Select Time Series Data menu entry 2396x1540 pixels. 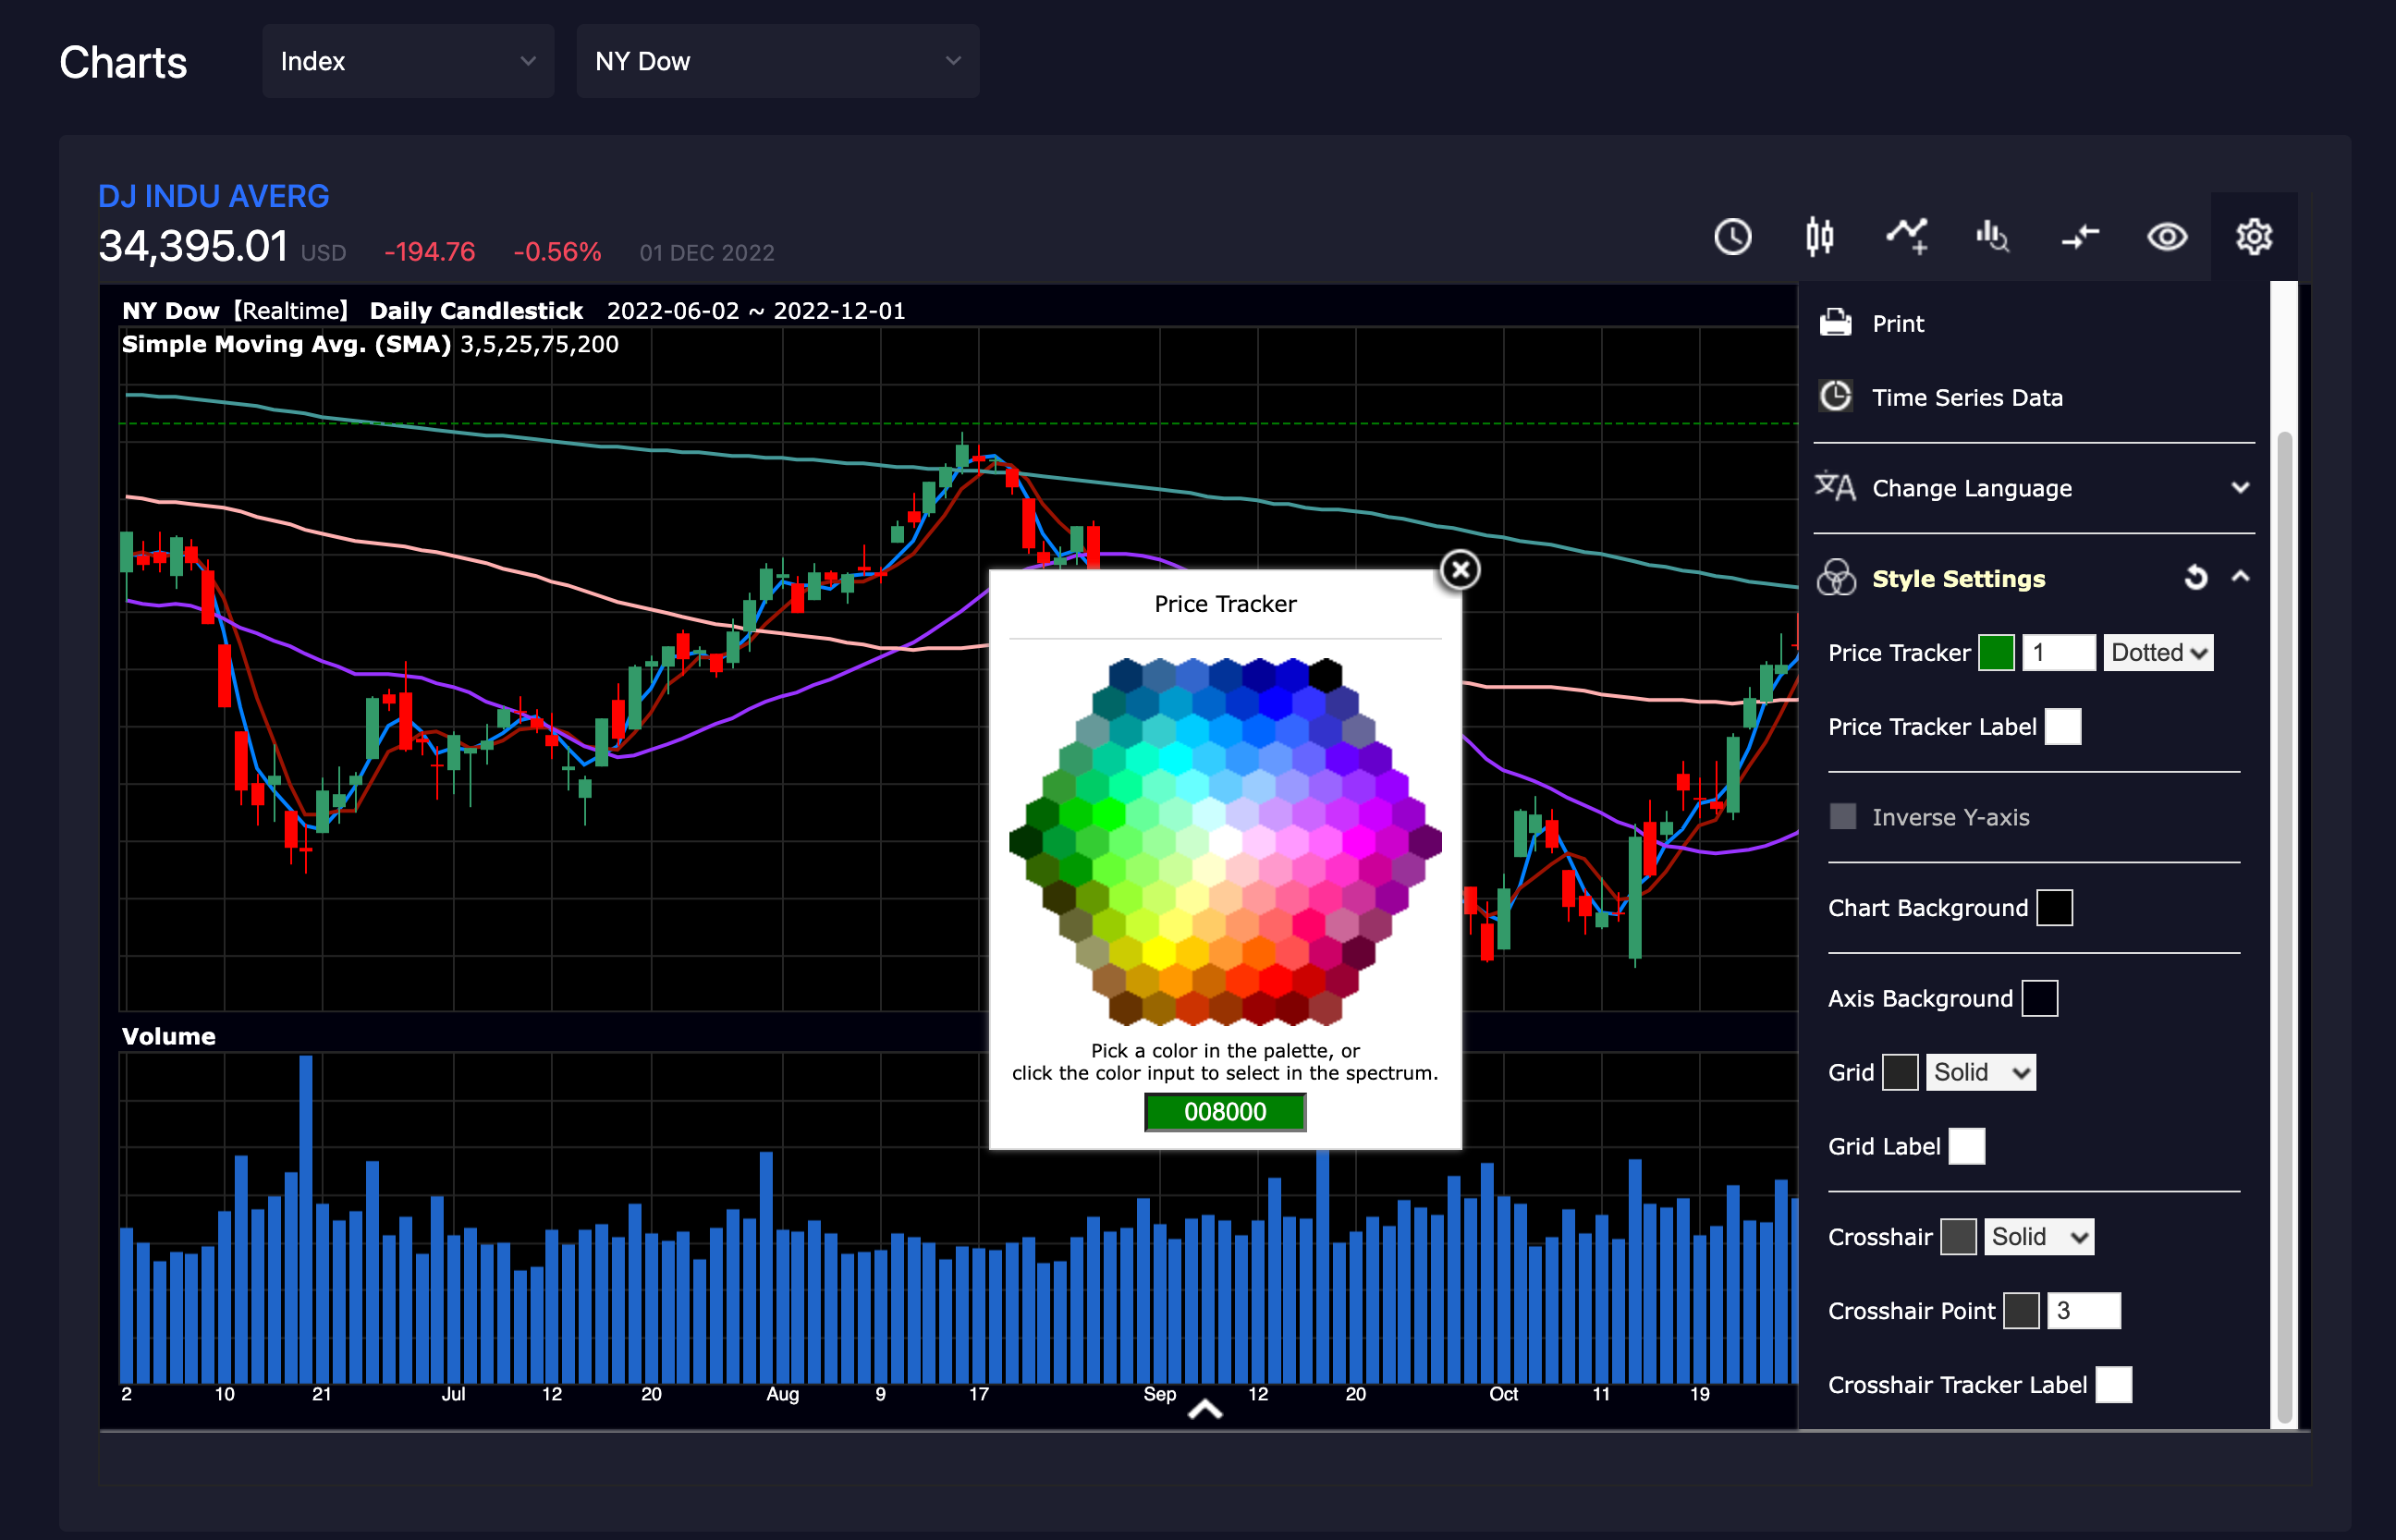(1967, 398)
